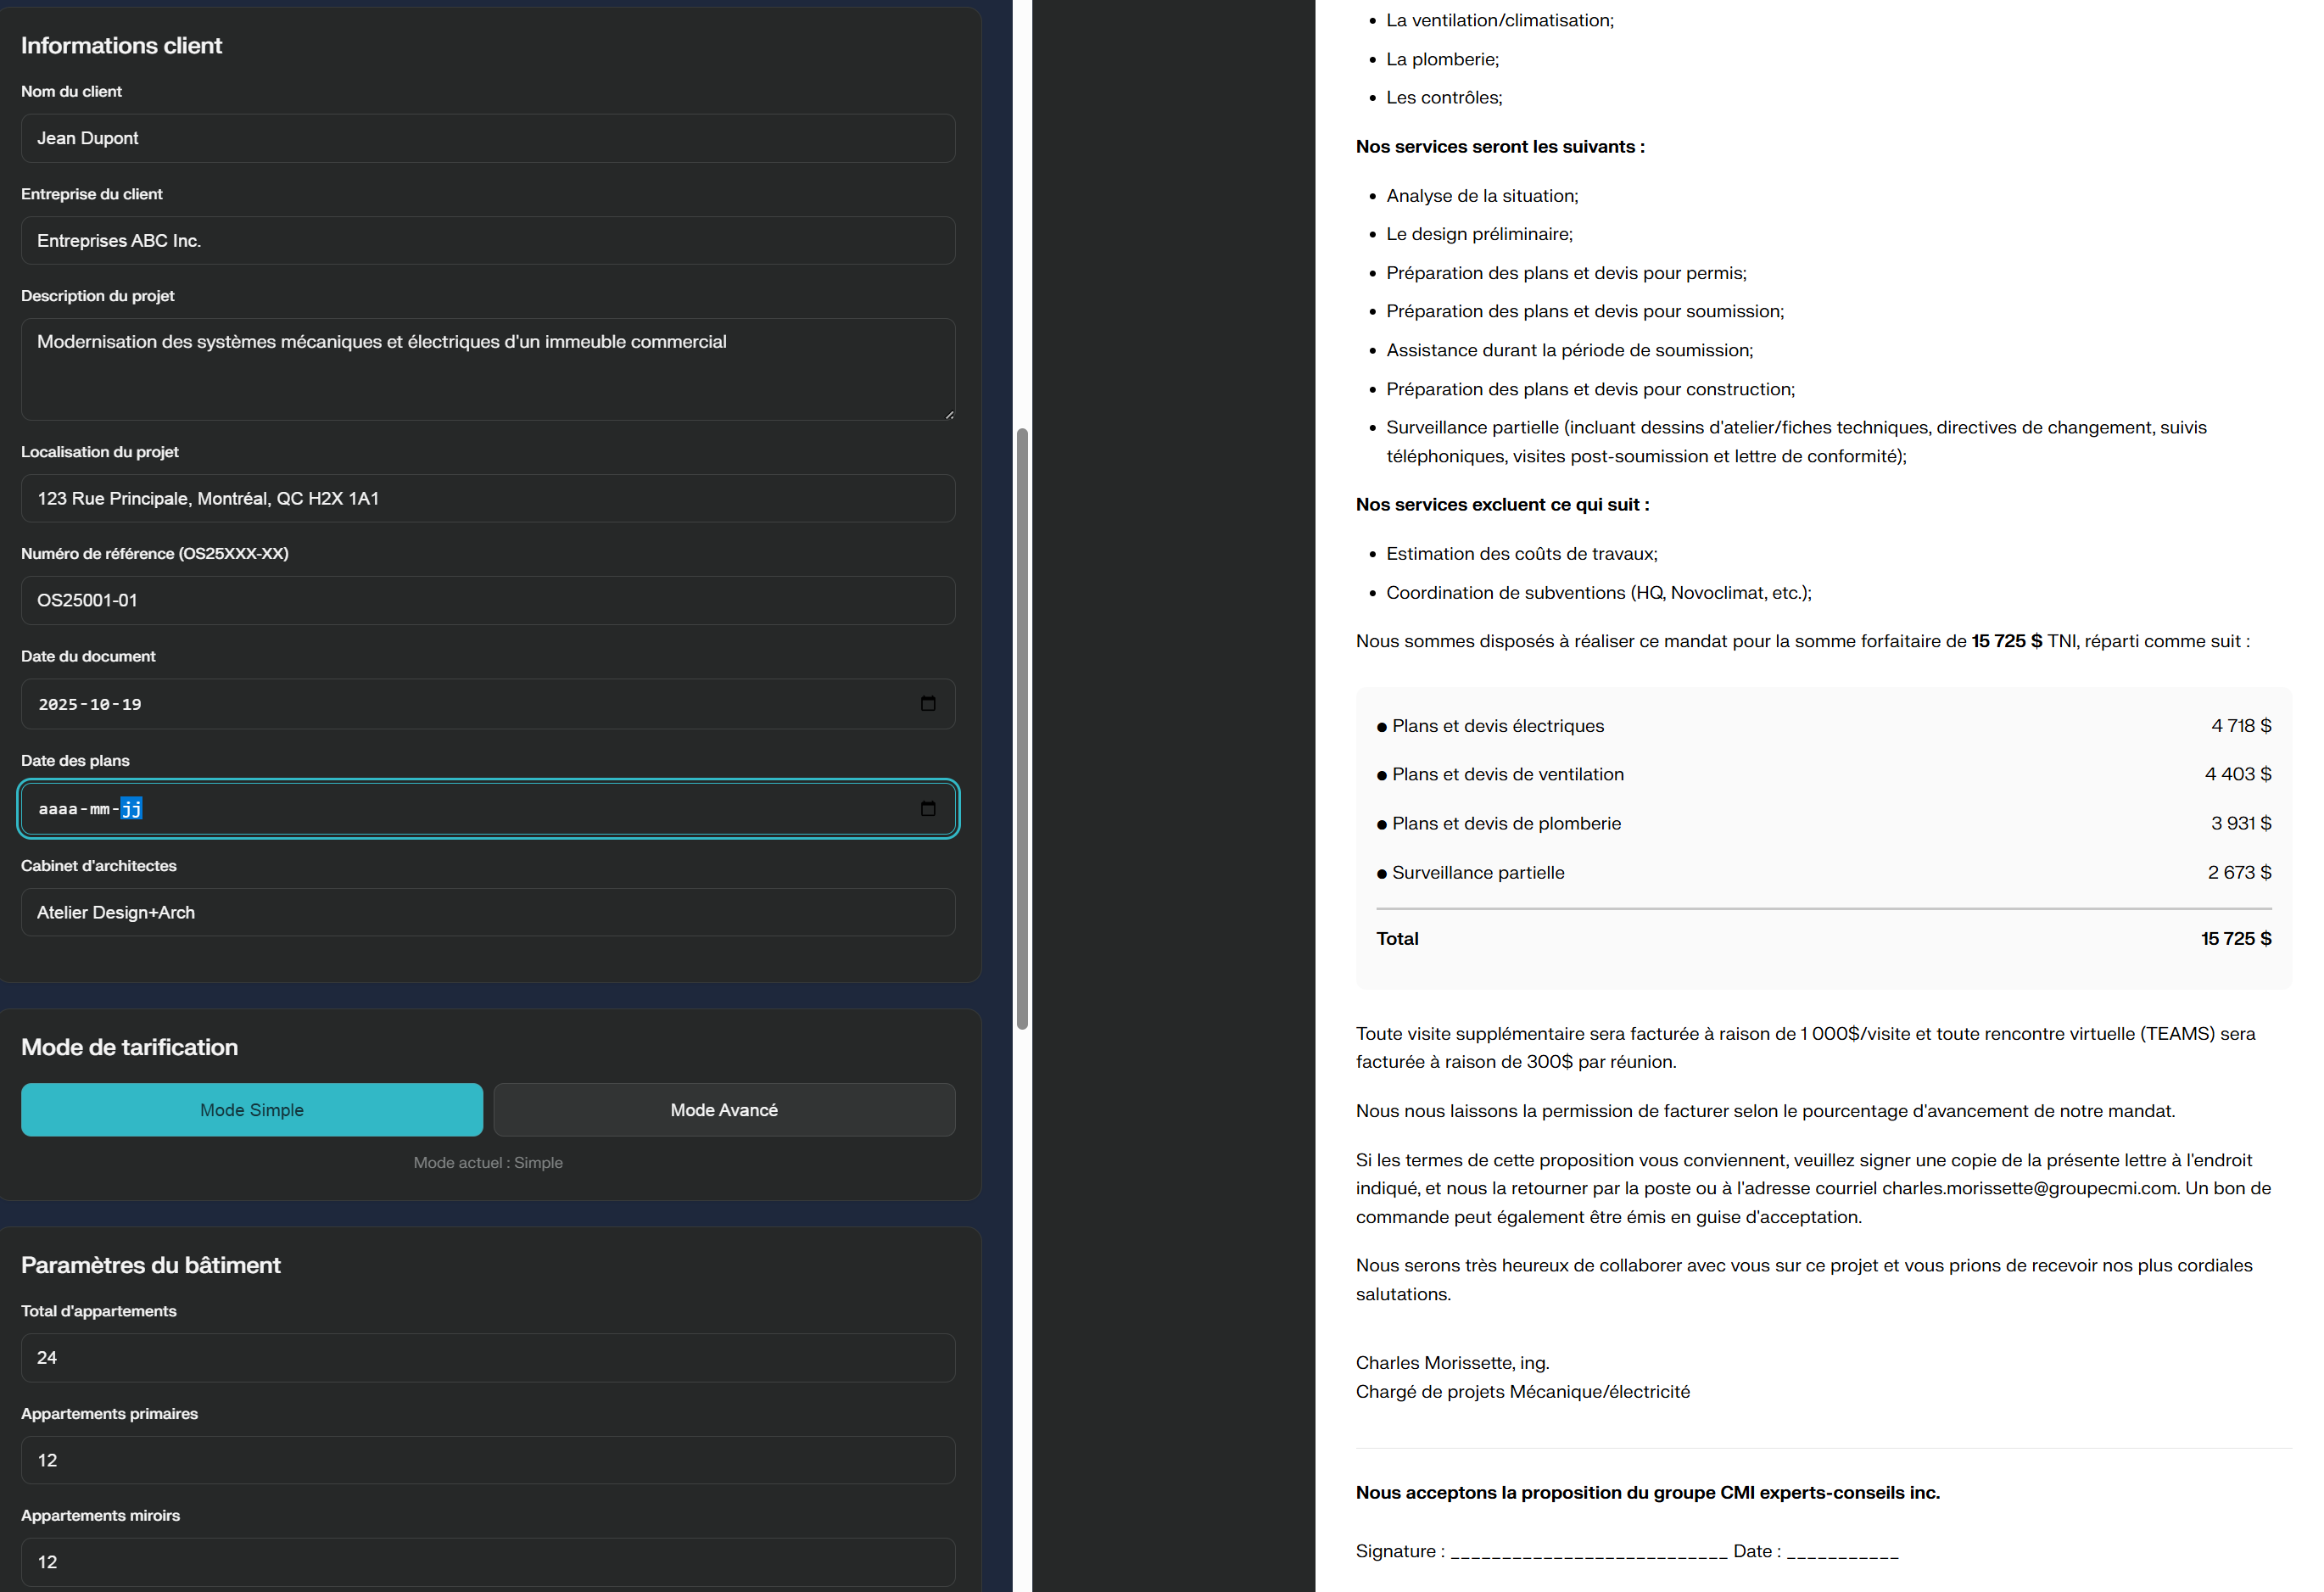The height and width of the screenshot is (1592, 2324).
Task: Click the Total d'appartements field
Action: click(x=487, y=1358)
